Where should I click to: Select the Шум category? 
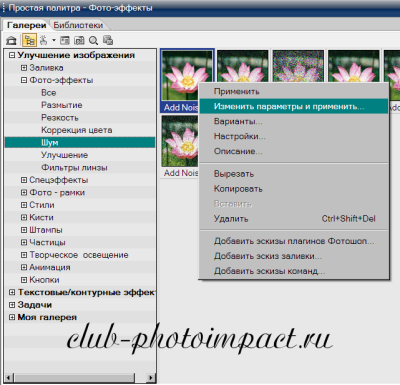(80, 142)
